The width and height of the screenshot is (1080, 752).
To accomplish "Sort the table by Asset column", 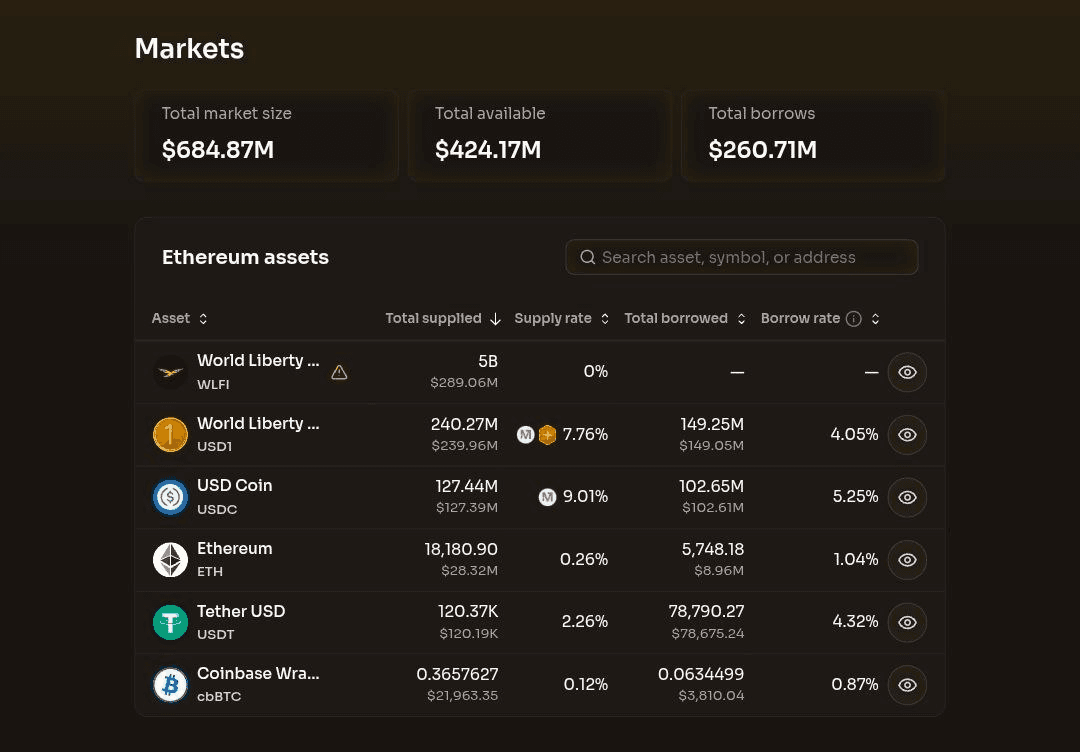I will [x=180, y=319].
